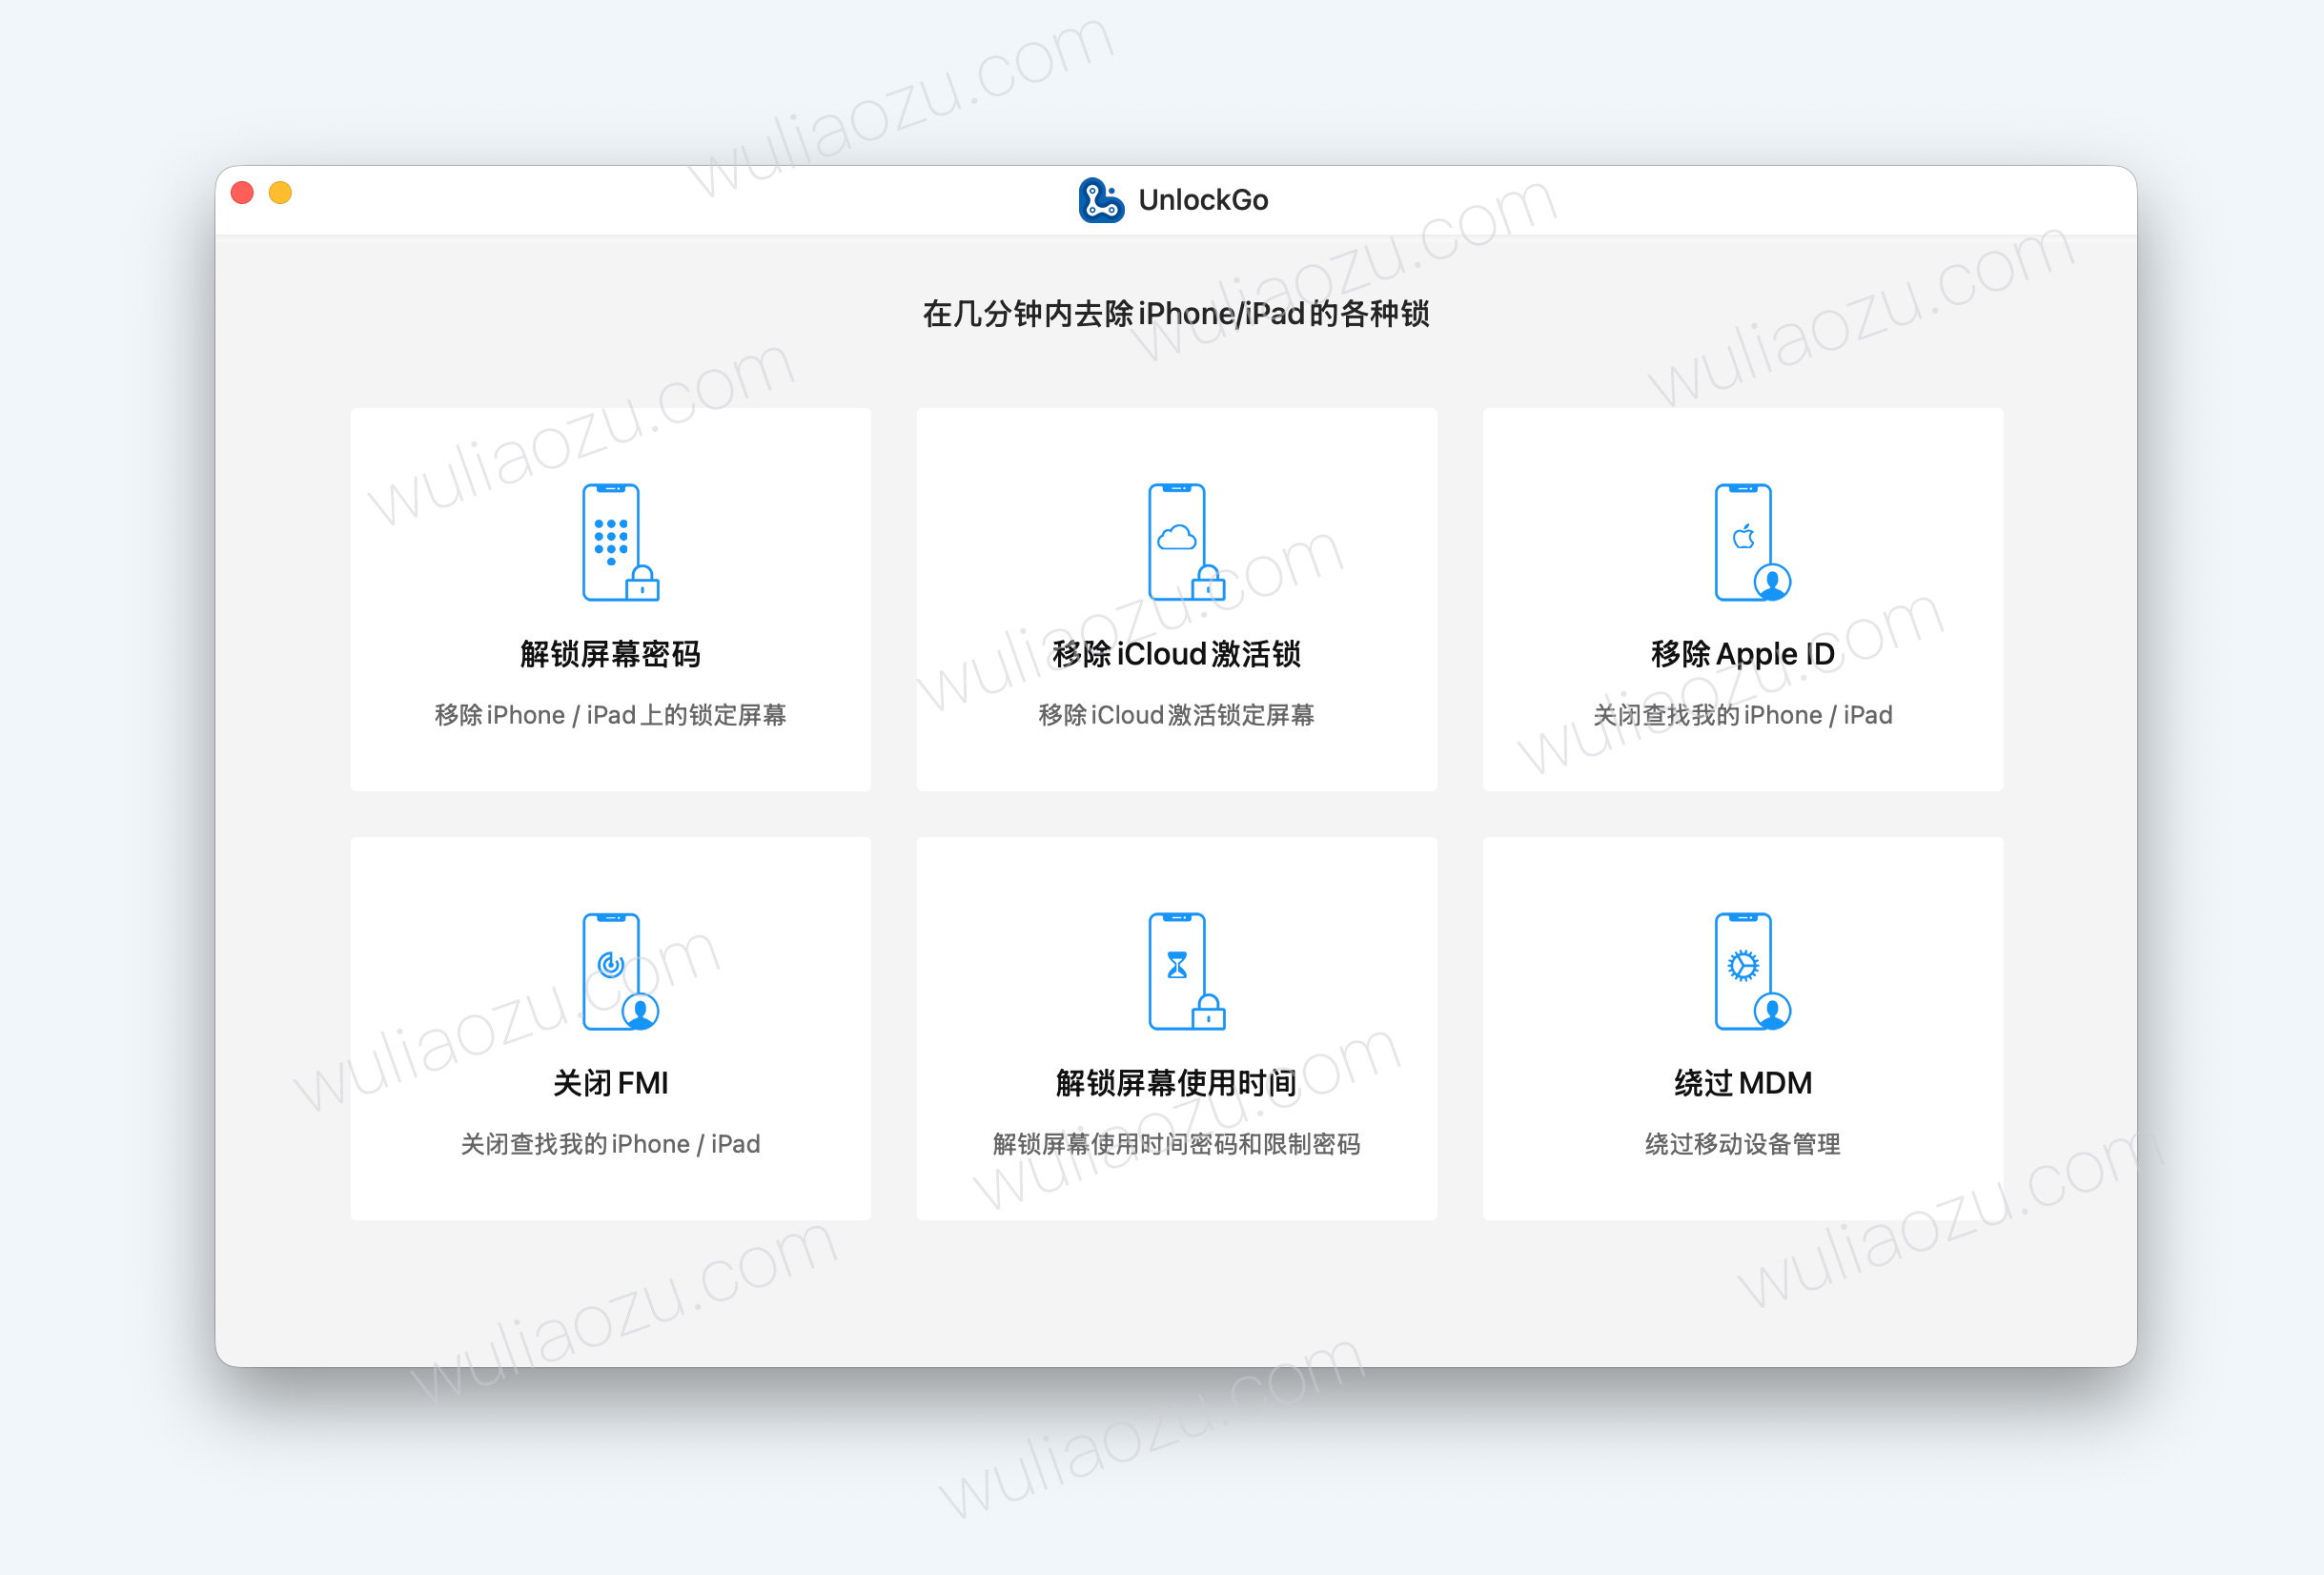Image resolution: width=2324 pixels, height=1575 pixels.
Task: Click the radar phone icon for FMI
Action: point(620,971)
